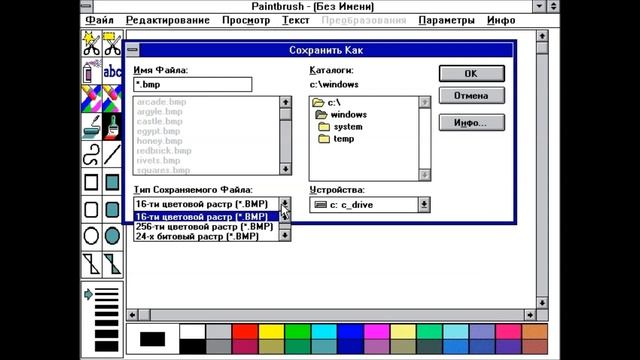Choose the straight Line tool
Image resolution: width=640 pixels, height=360 pixels.
tap(112, 154)
